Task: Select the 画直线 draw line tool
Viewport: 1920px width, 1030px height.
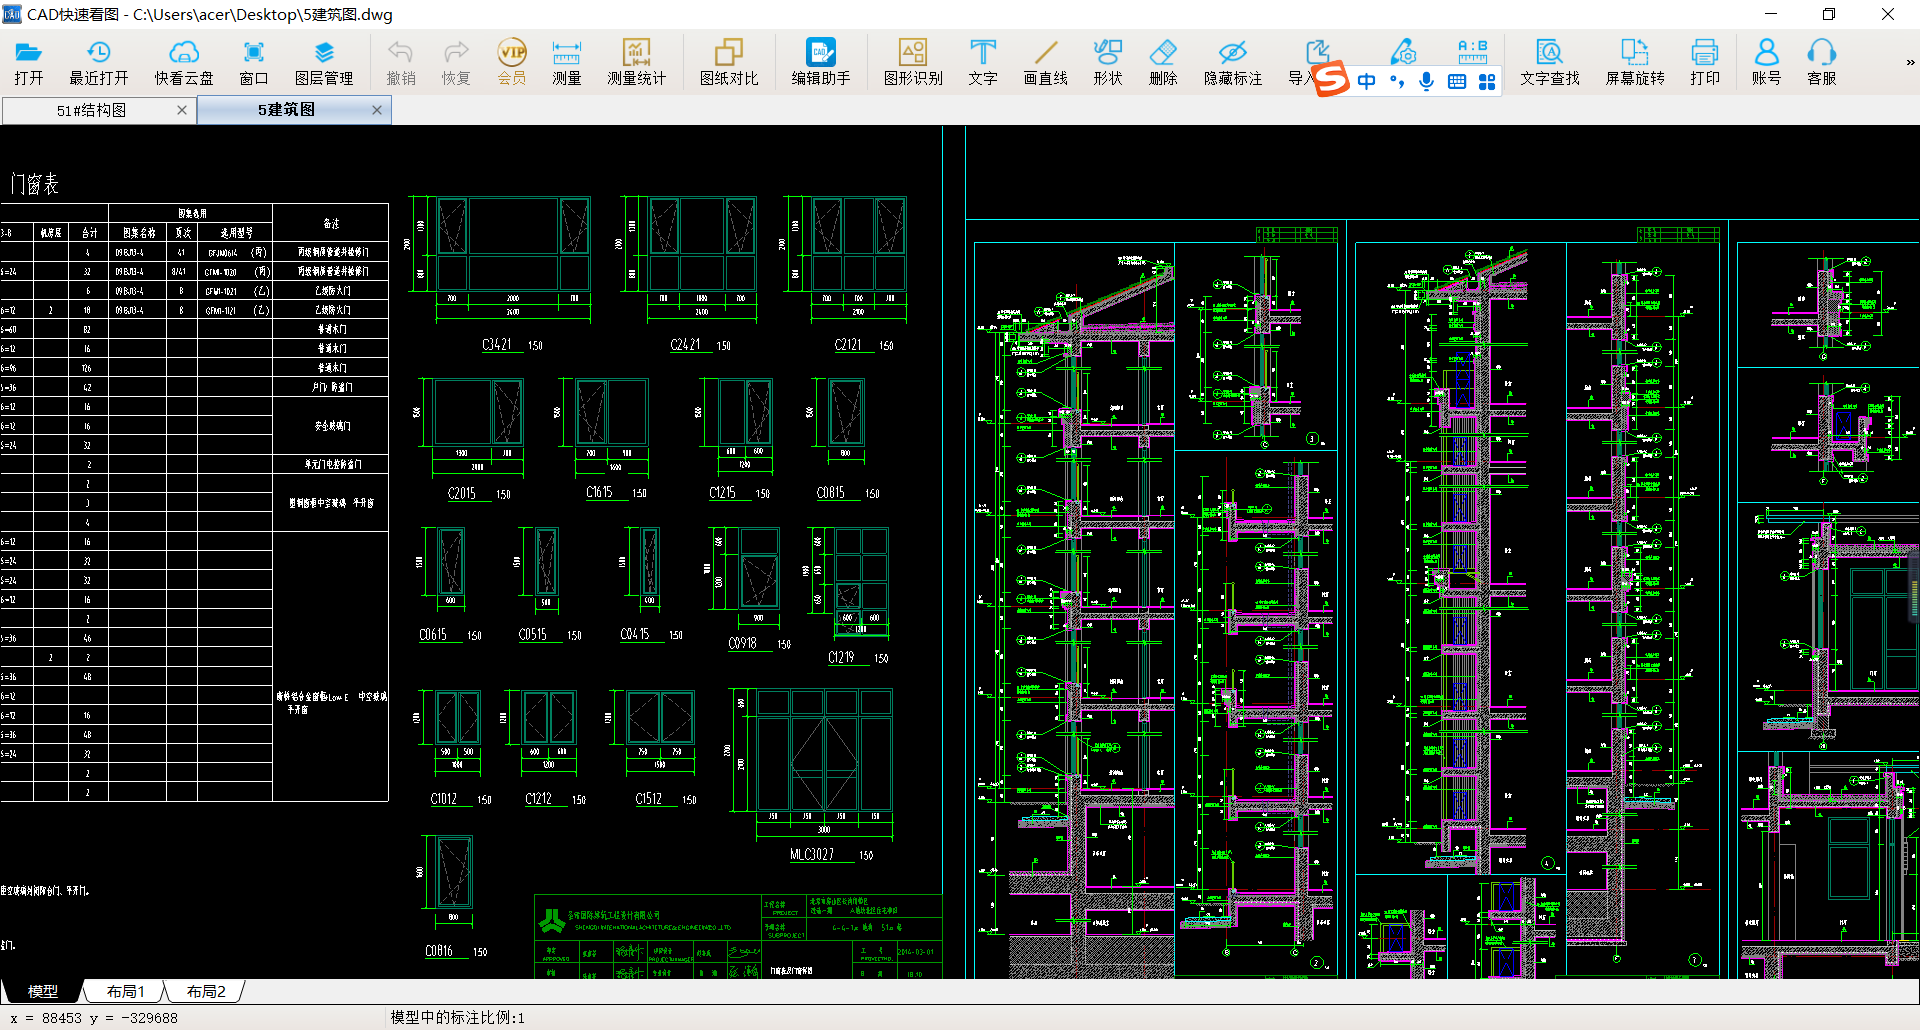Action: 1046,62
